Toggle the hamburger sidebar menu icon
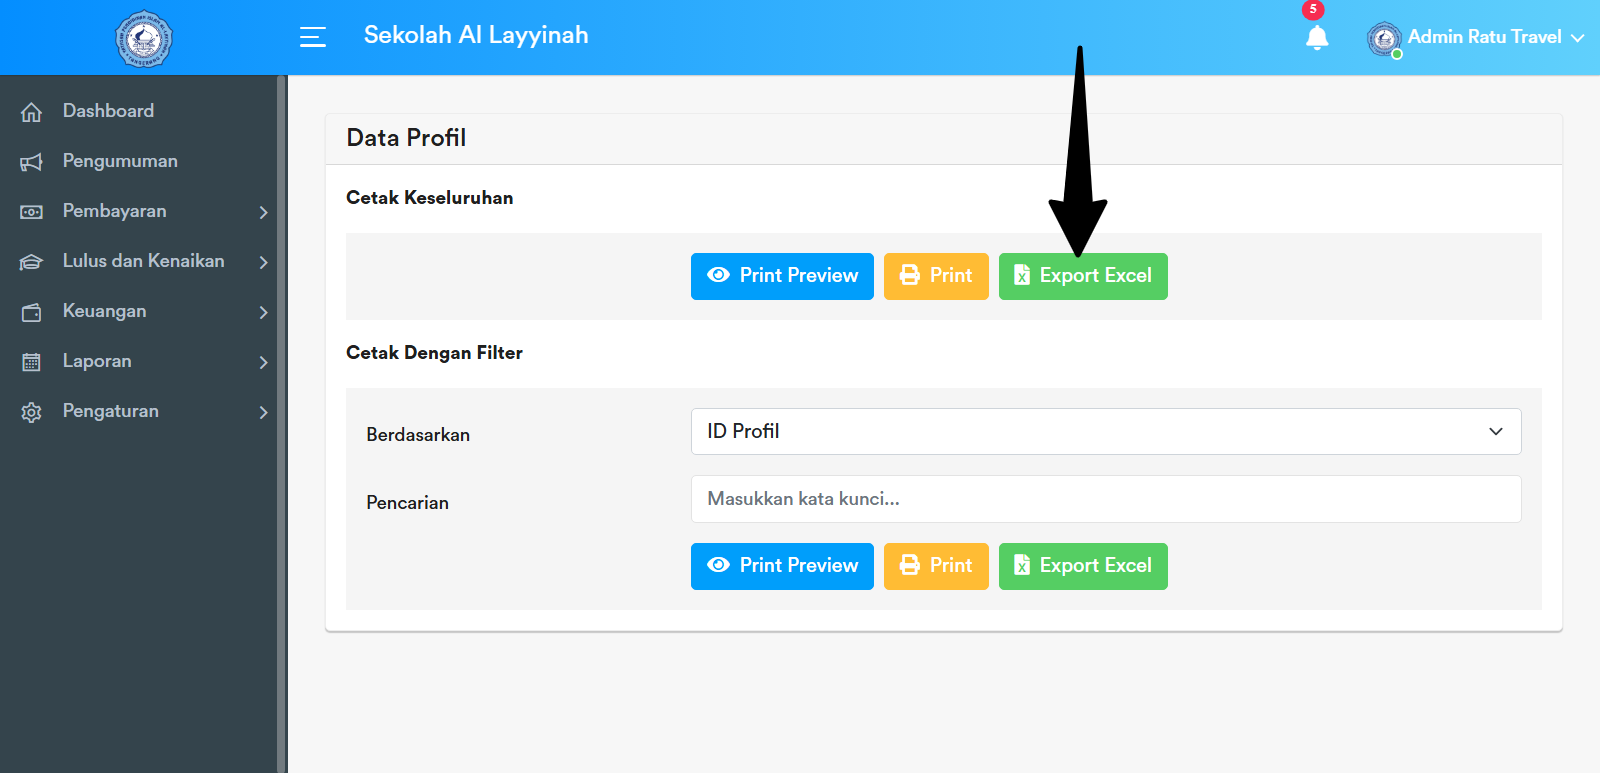 point(313,37)
